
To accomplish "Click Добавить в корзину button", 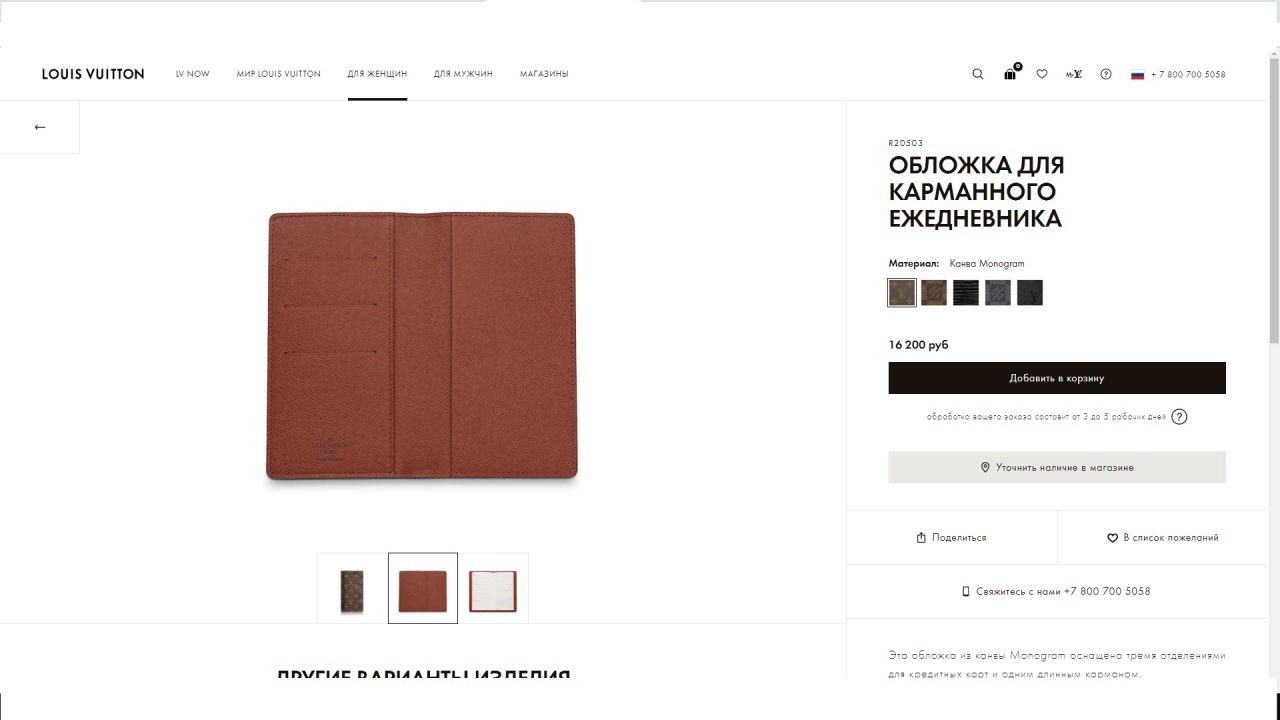I will tap(1057, 378).
